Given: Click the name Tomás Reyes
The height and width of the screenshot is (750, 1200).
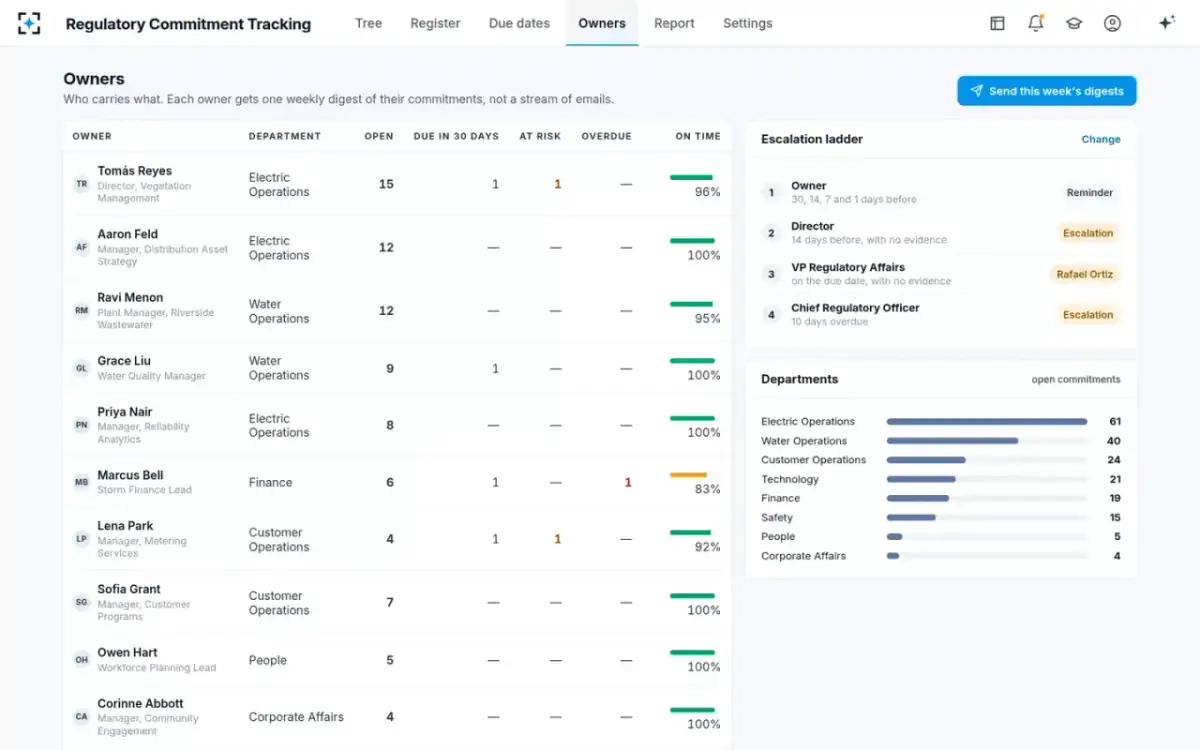Looking at the screenshot, I should tap(135, 171).
